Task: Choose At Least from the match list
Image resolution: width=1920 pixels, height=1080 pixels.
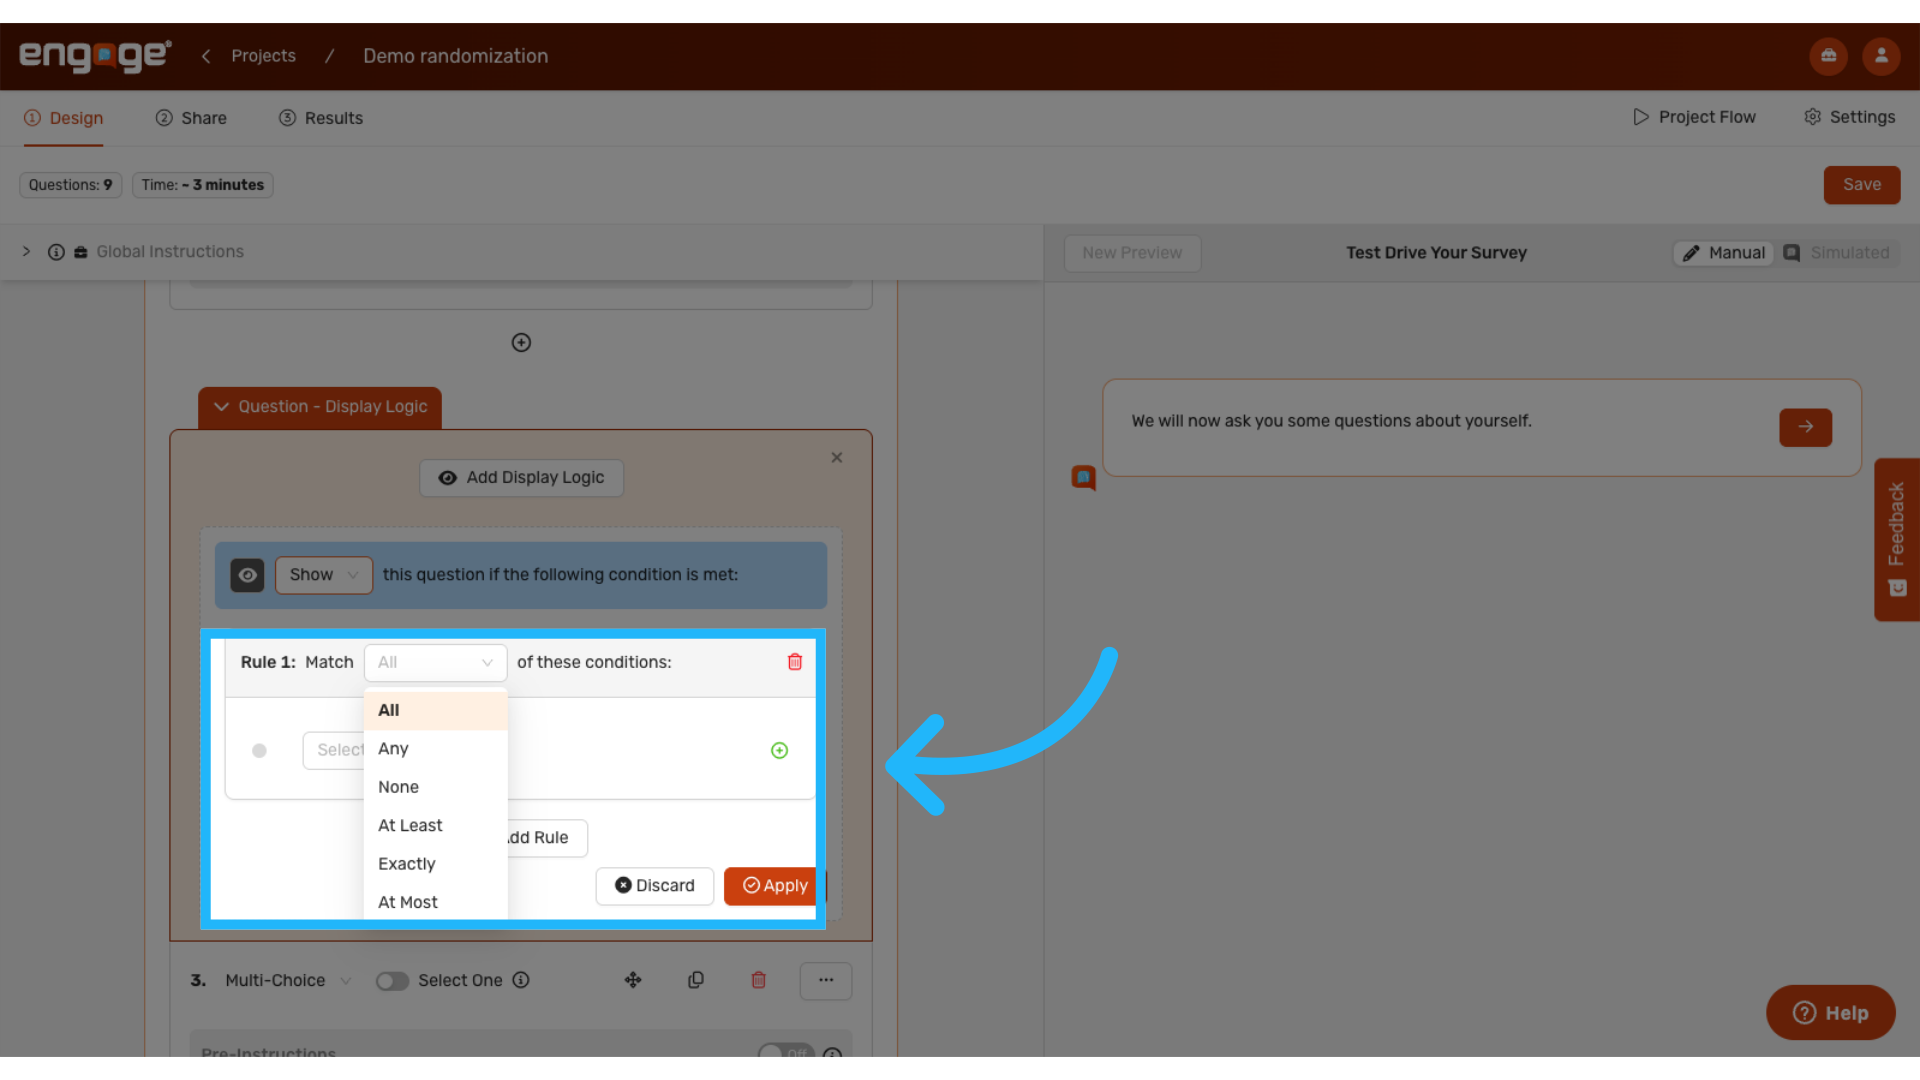Action: [x=436, y=825]
